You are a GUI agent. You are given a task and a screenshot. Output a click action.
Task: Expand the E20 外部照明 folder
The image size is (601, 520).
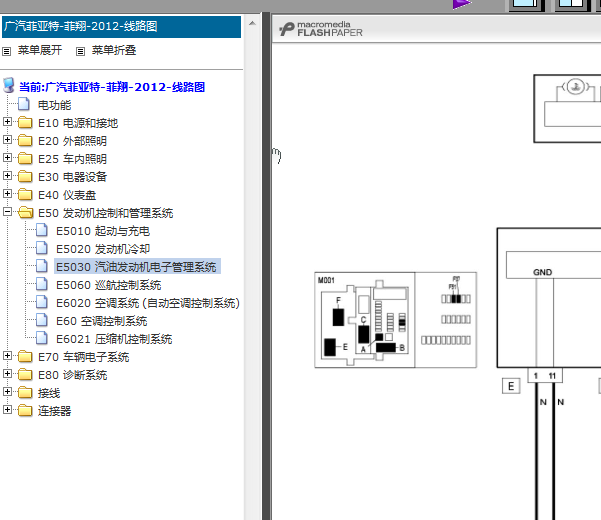[x=7, y=140]
